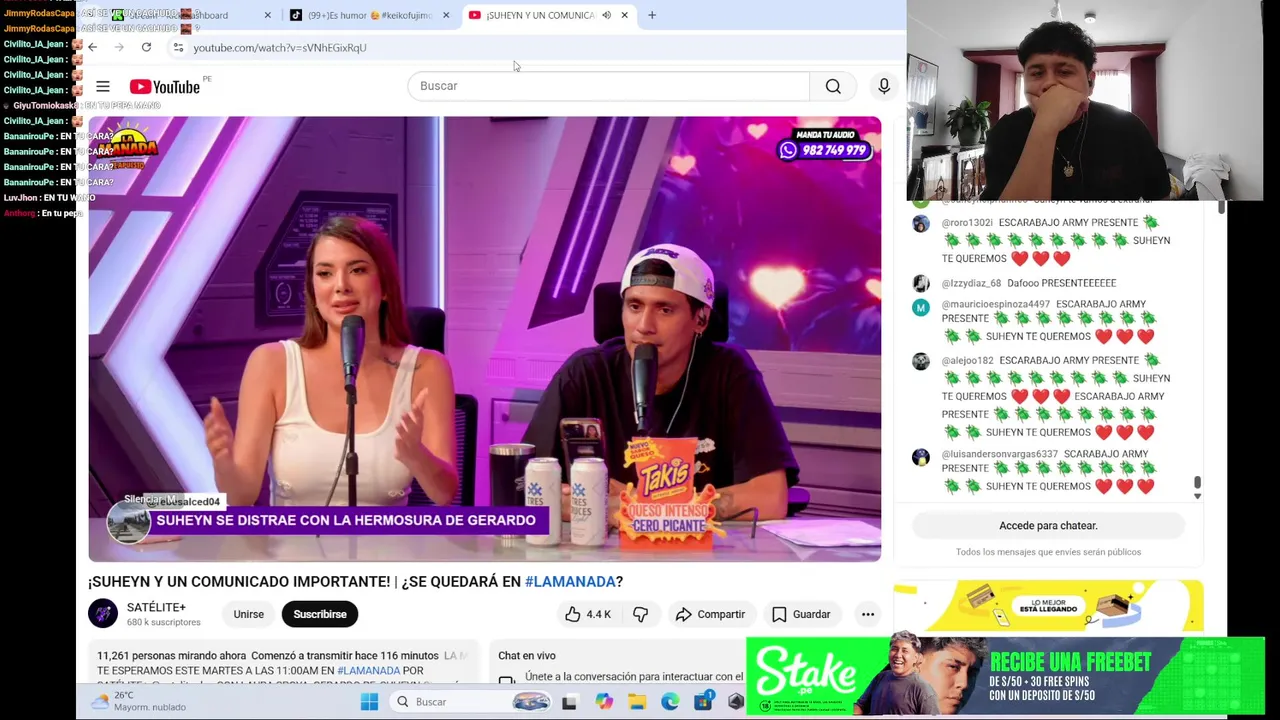The image size is (1280, 720).
Task: Open @alejoo182 chat avatar
Action: point(921,361)
